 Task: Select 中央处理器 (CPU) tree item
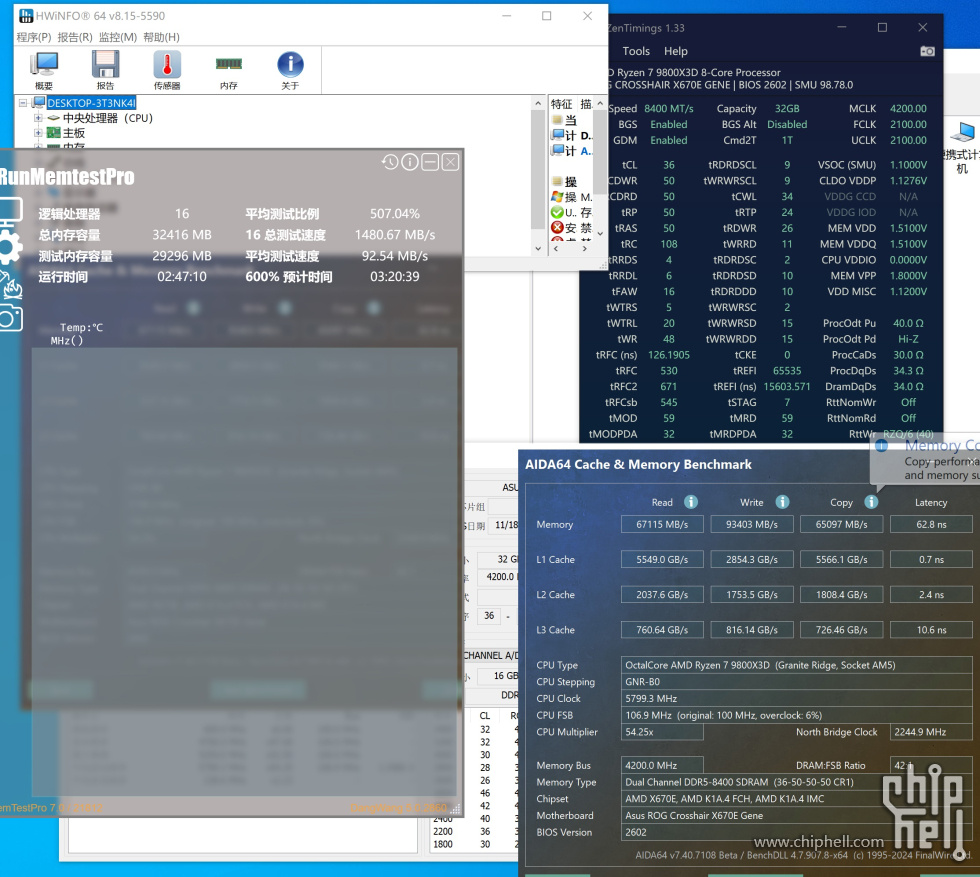coord(108,118)
